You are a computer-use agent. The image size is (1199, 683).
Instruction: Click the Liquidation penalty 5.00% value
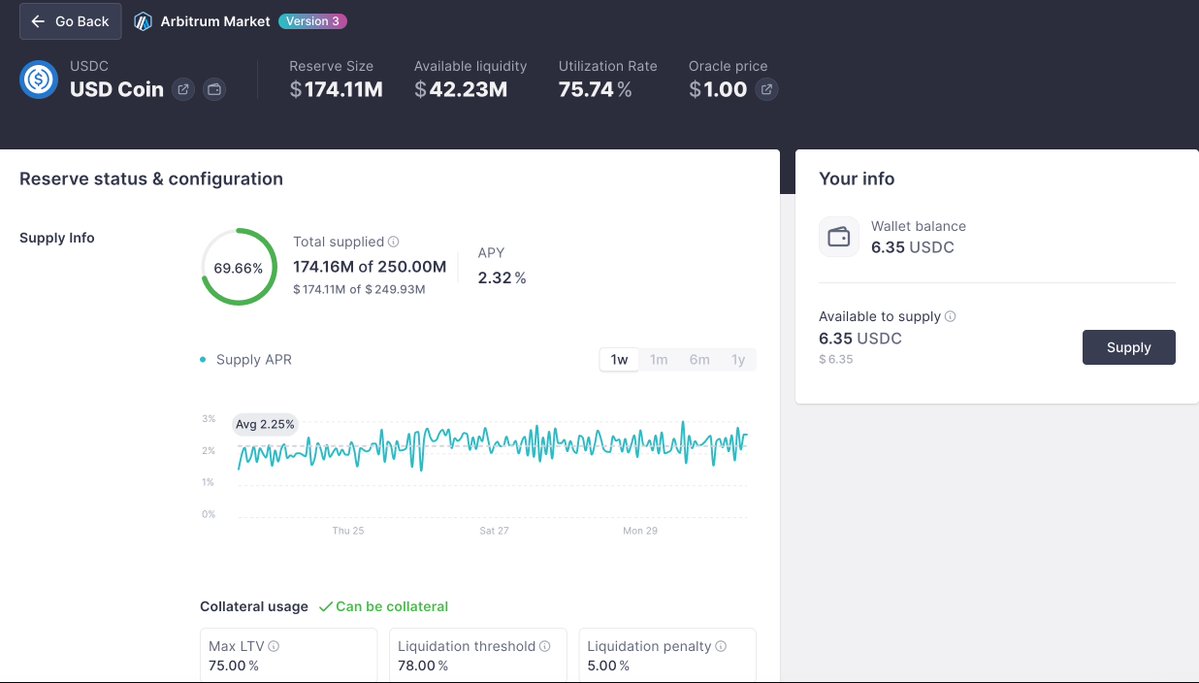pos(608,665)
